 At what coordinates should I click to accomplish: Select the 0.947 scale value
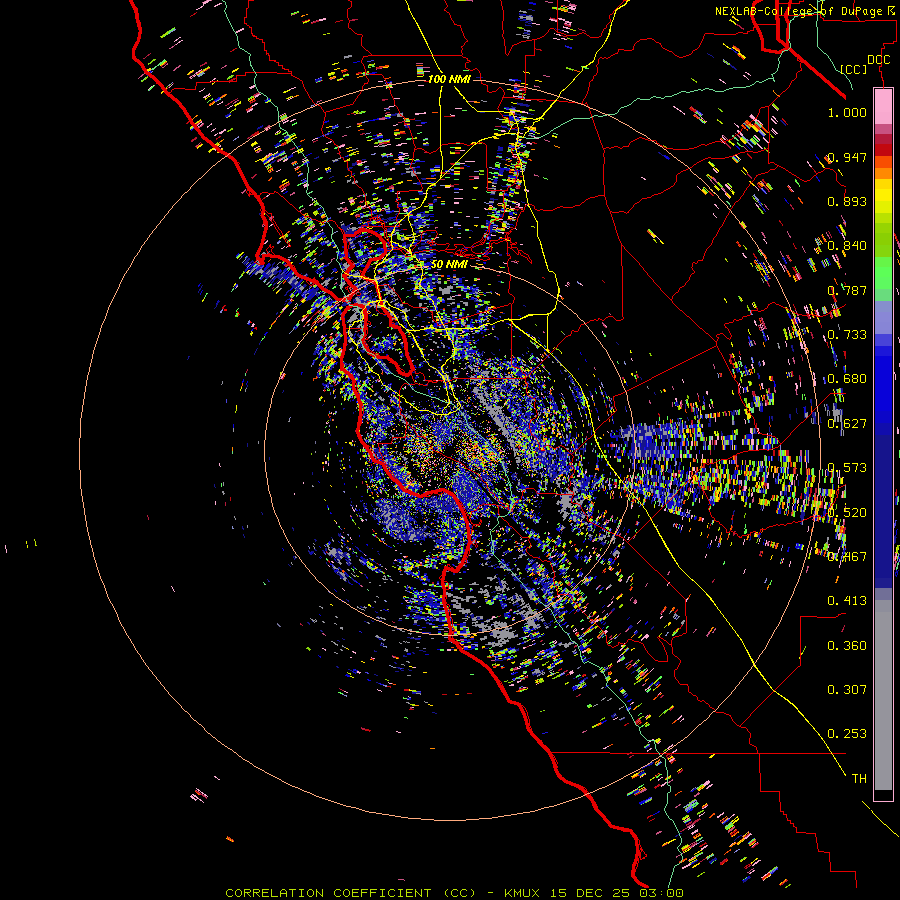point(847,157)
